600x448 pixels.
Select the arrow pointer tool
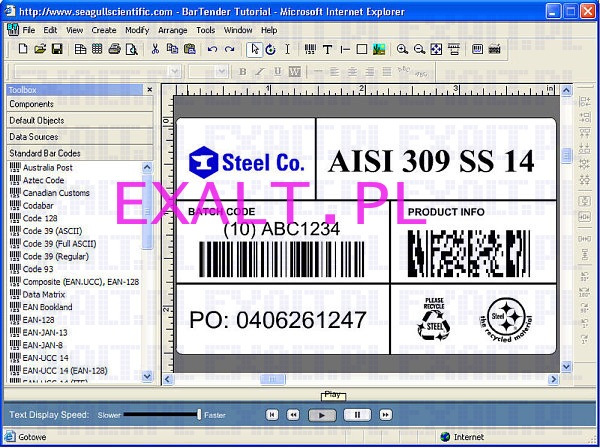254,50
